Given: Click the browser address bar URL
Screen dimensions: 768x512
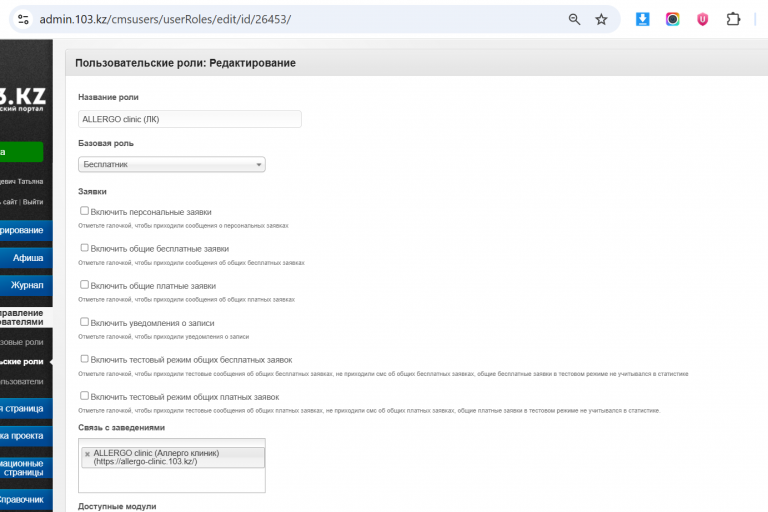Looking at the screenshot, I should coord(165,19).
